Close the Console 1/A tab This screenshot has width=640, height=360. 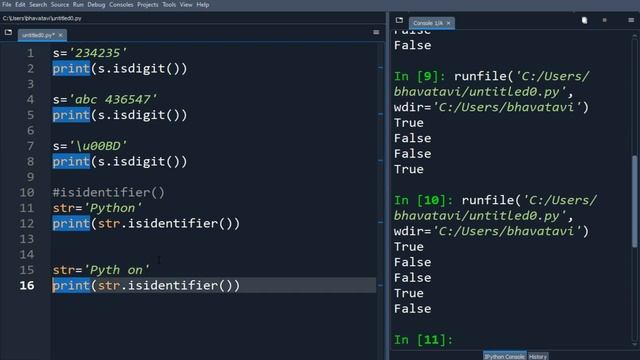pos(449,23)
